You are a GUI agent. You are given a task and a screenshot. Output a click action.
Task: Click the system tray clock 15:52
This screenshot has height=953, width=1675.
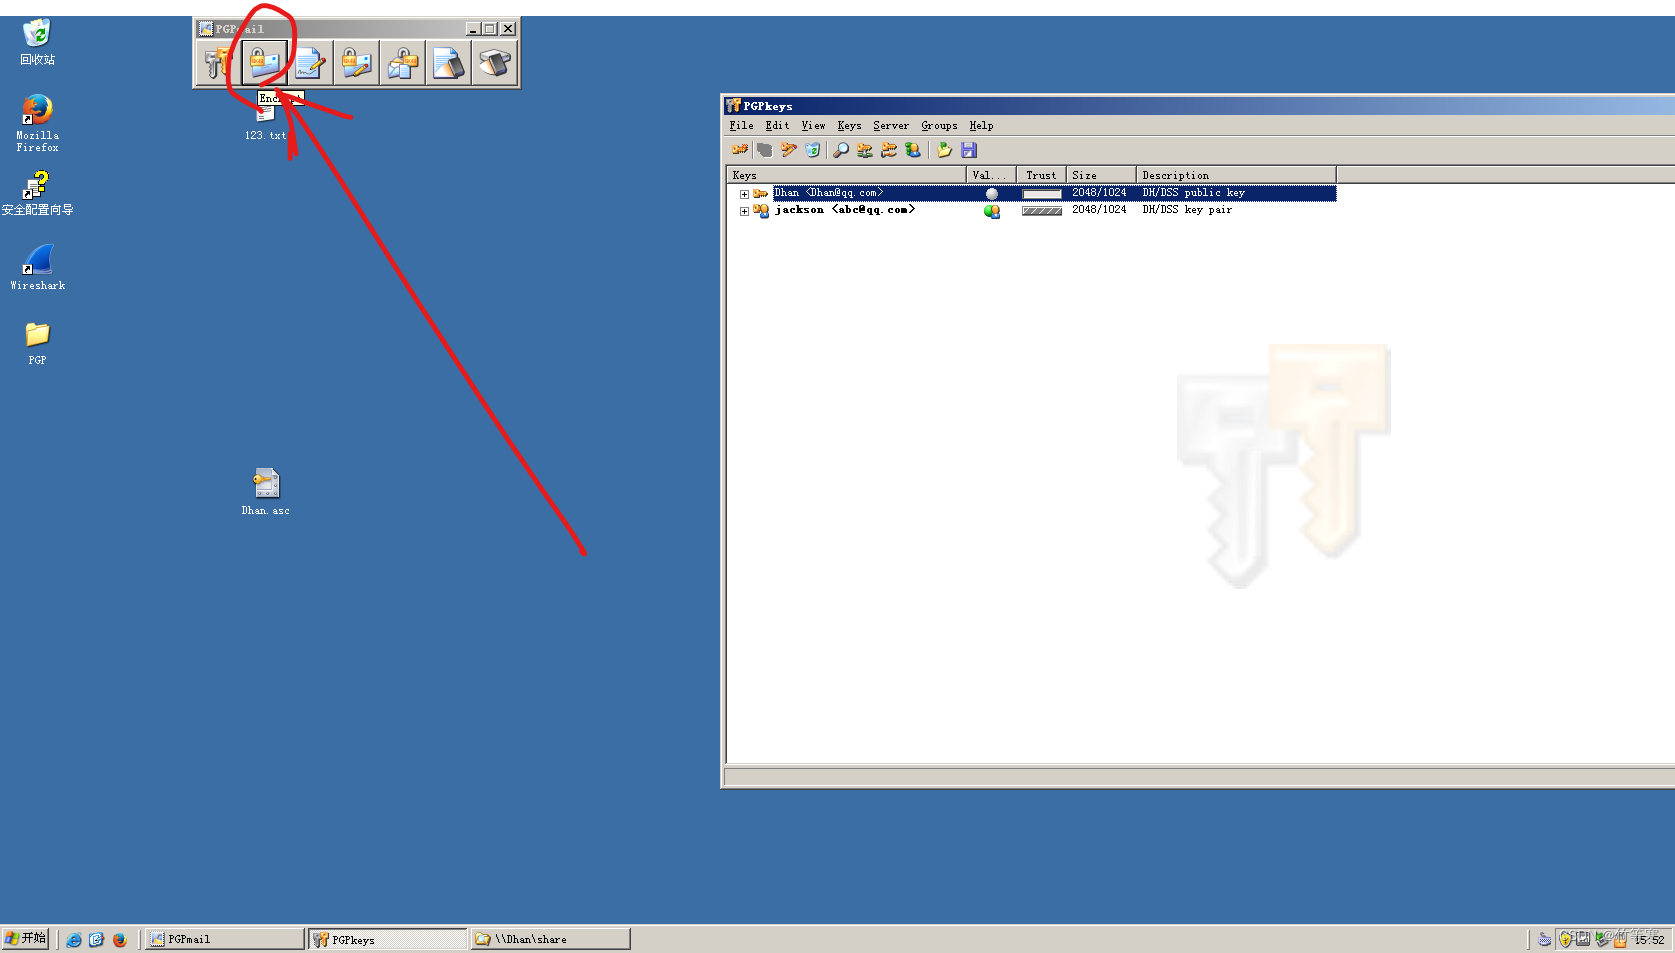[1649, 939]
